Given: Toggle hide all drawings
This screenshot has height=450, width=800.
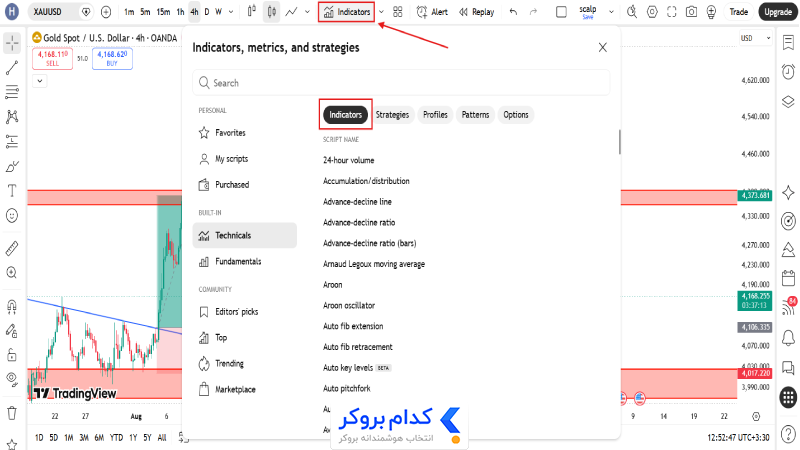Looking at the screenshot, I should click(12, 379).
